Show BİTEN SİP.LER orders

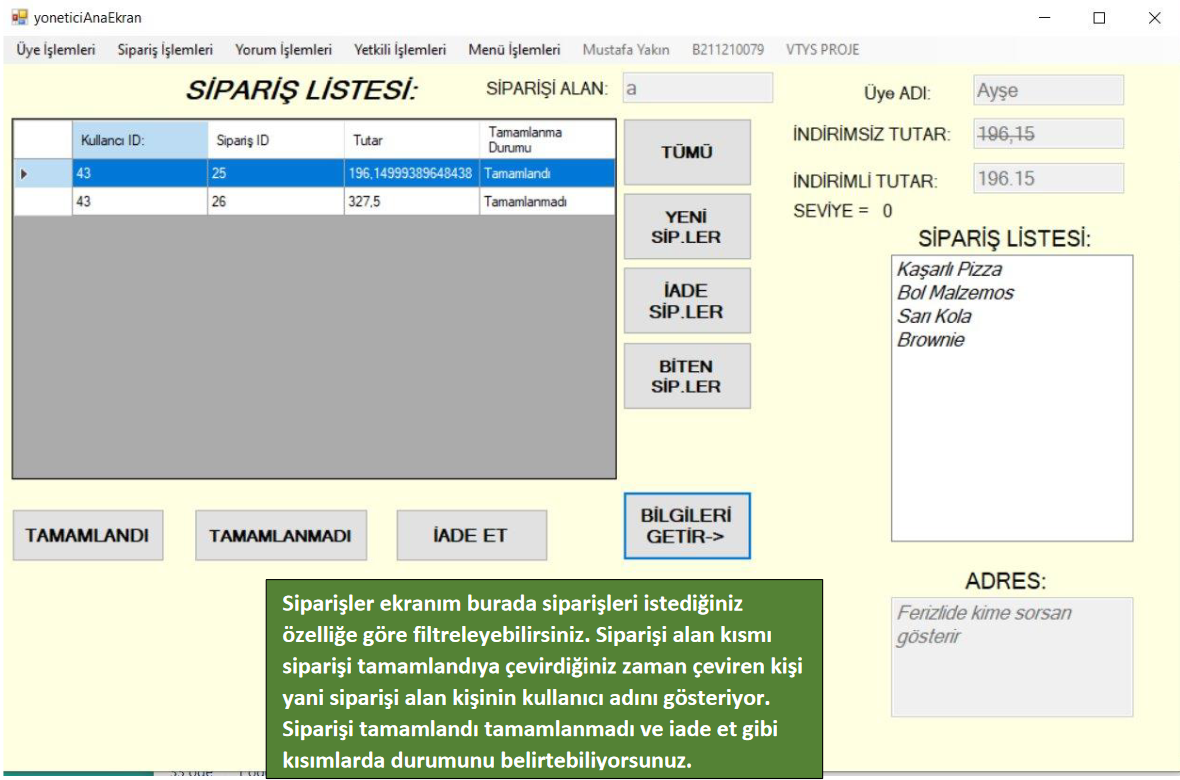(687, 376)
